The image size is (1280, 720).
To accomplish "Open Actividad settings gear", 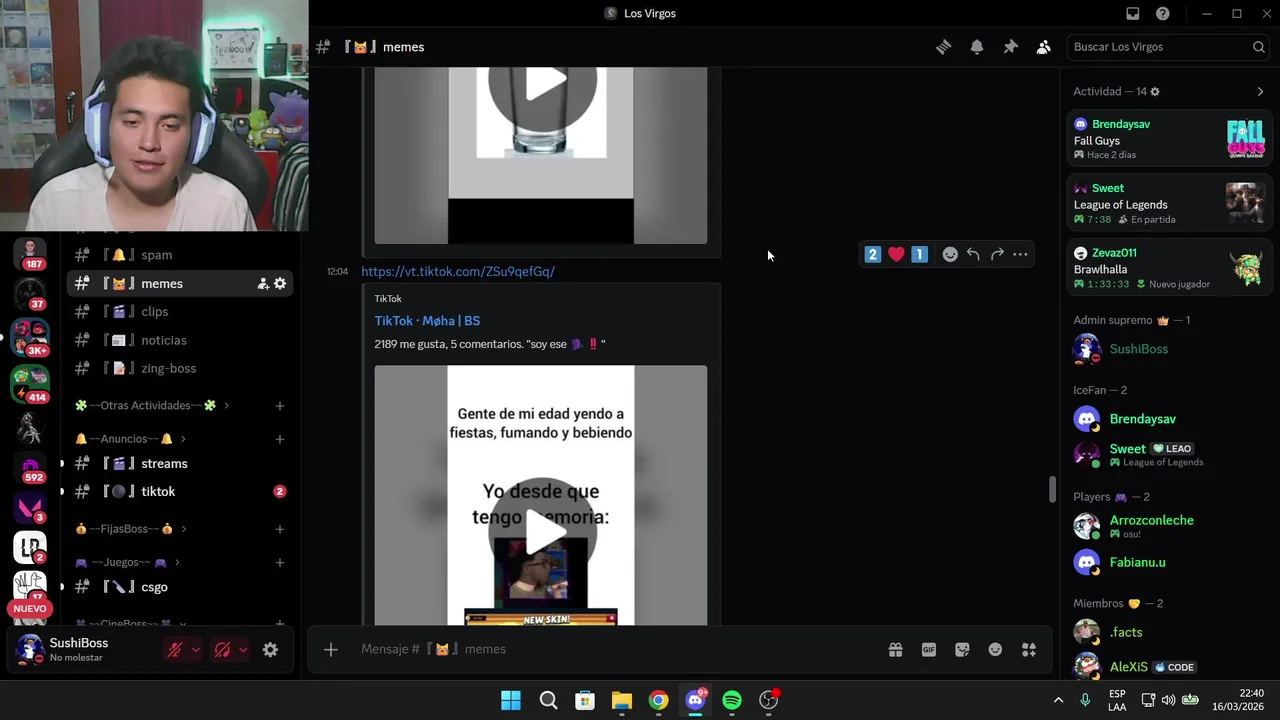I will pyautogui.click(x=1155, y=92).
